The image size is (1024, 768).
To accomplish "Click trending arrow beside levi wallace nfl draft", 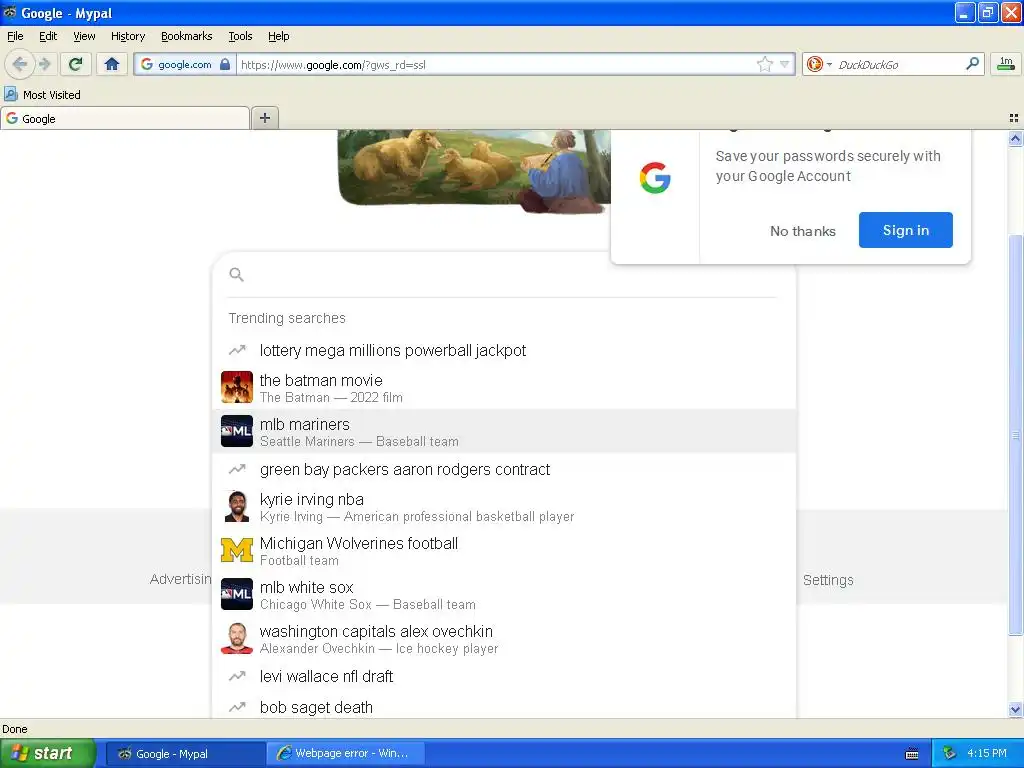I will click(236, 676).
